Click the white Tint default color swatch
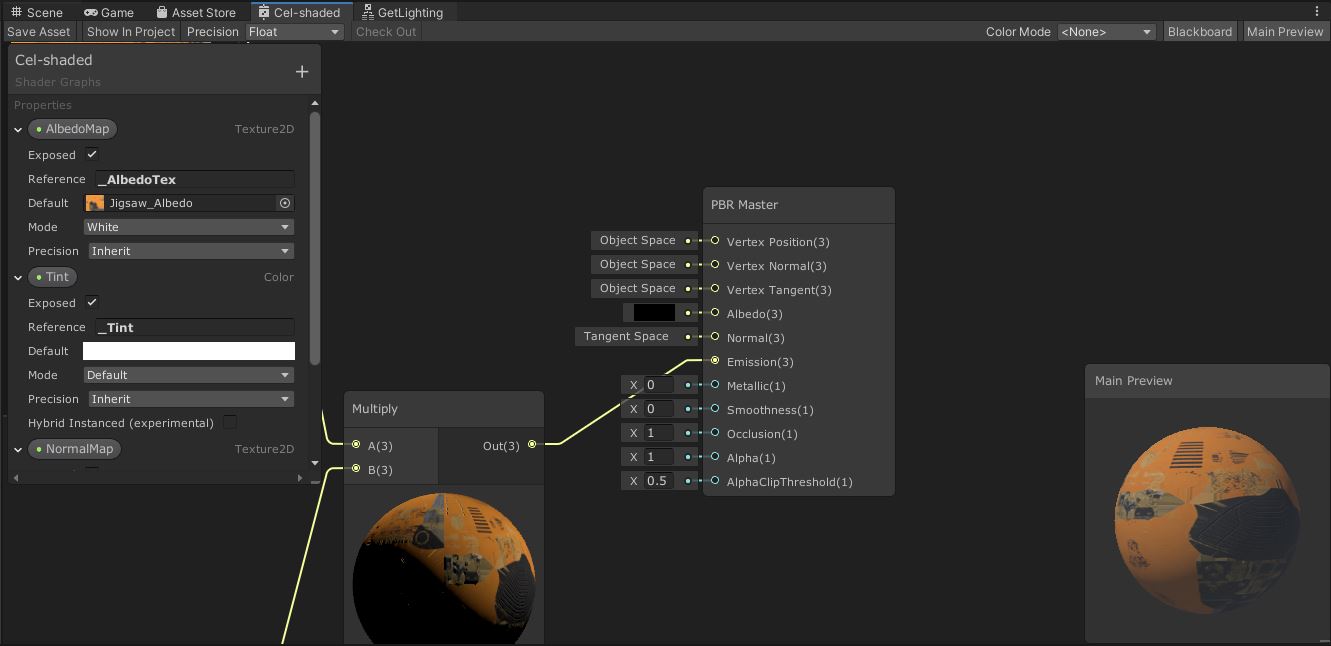The image size is (1331, 646). point(188,351)
